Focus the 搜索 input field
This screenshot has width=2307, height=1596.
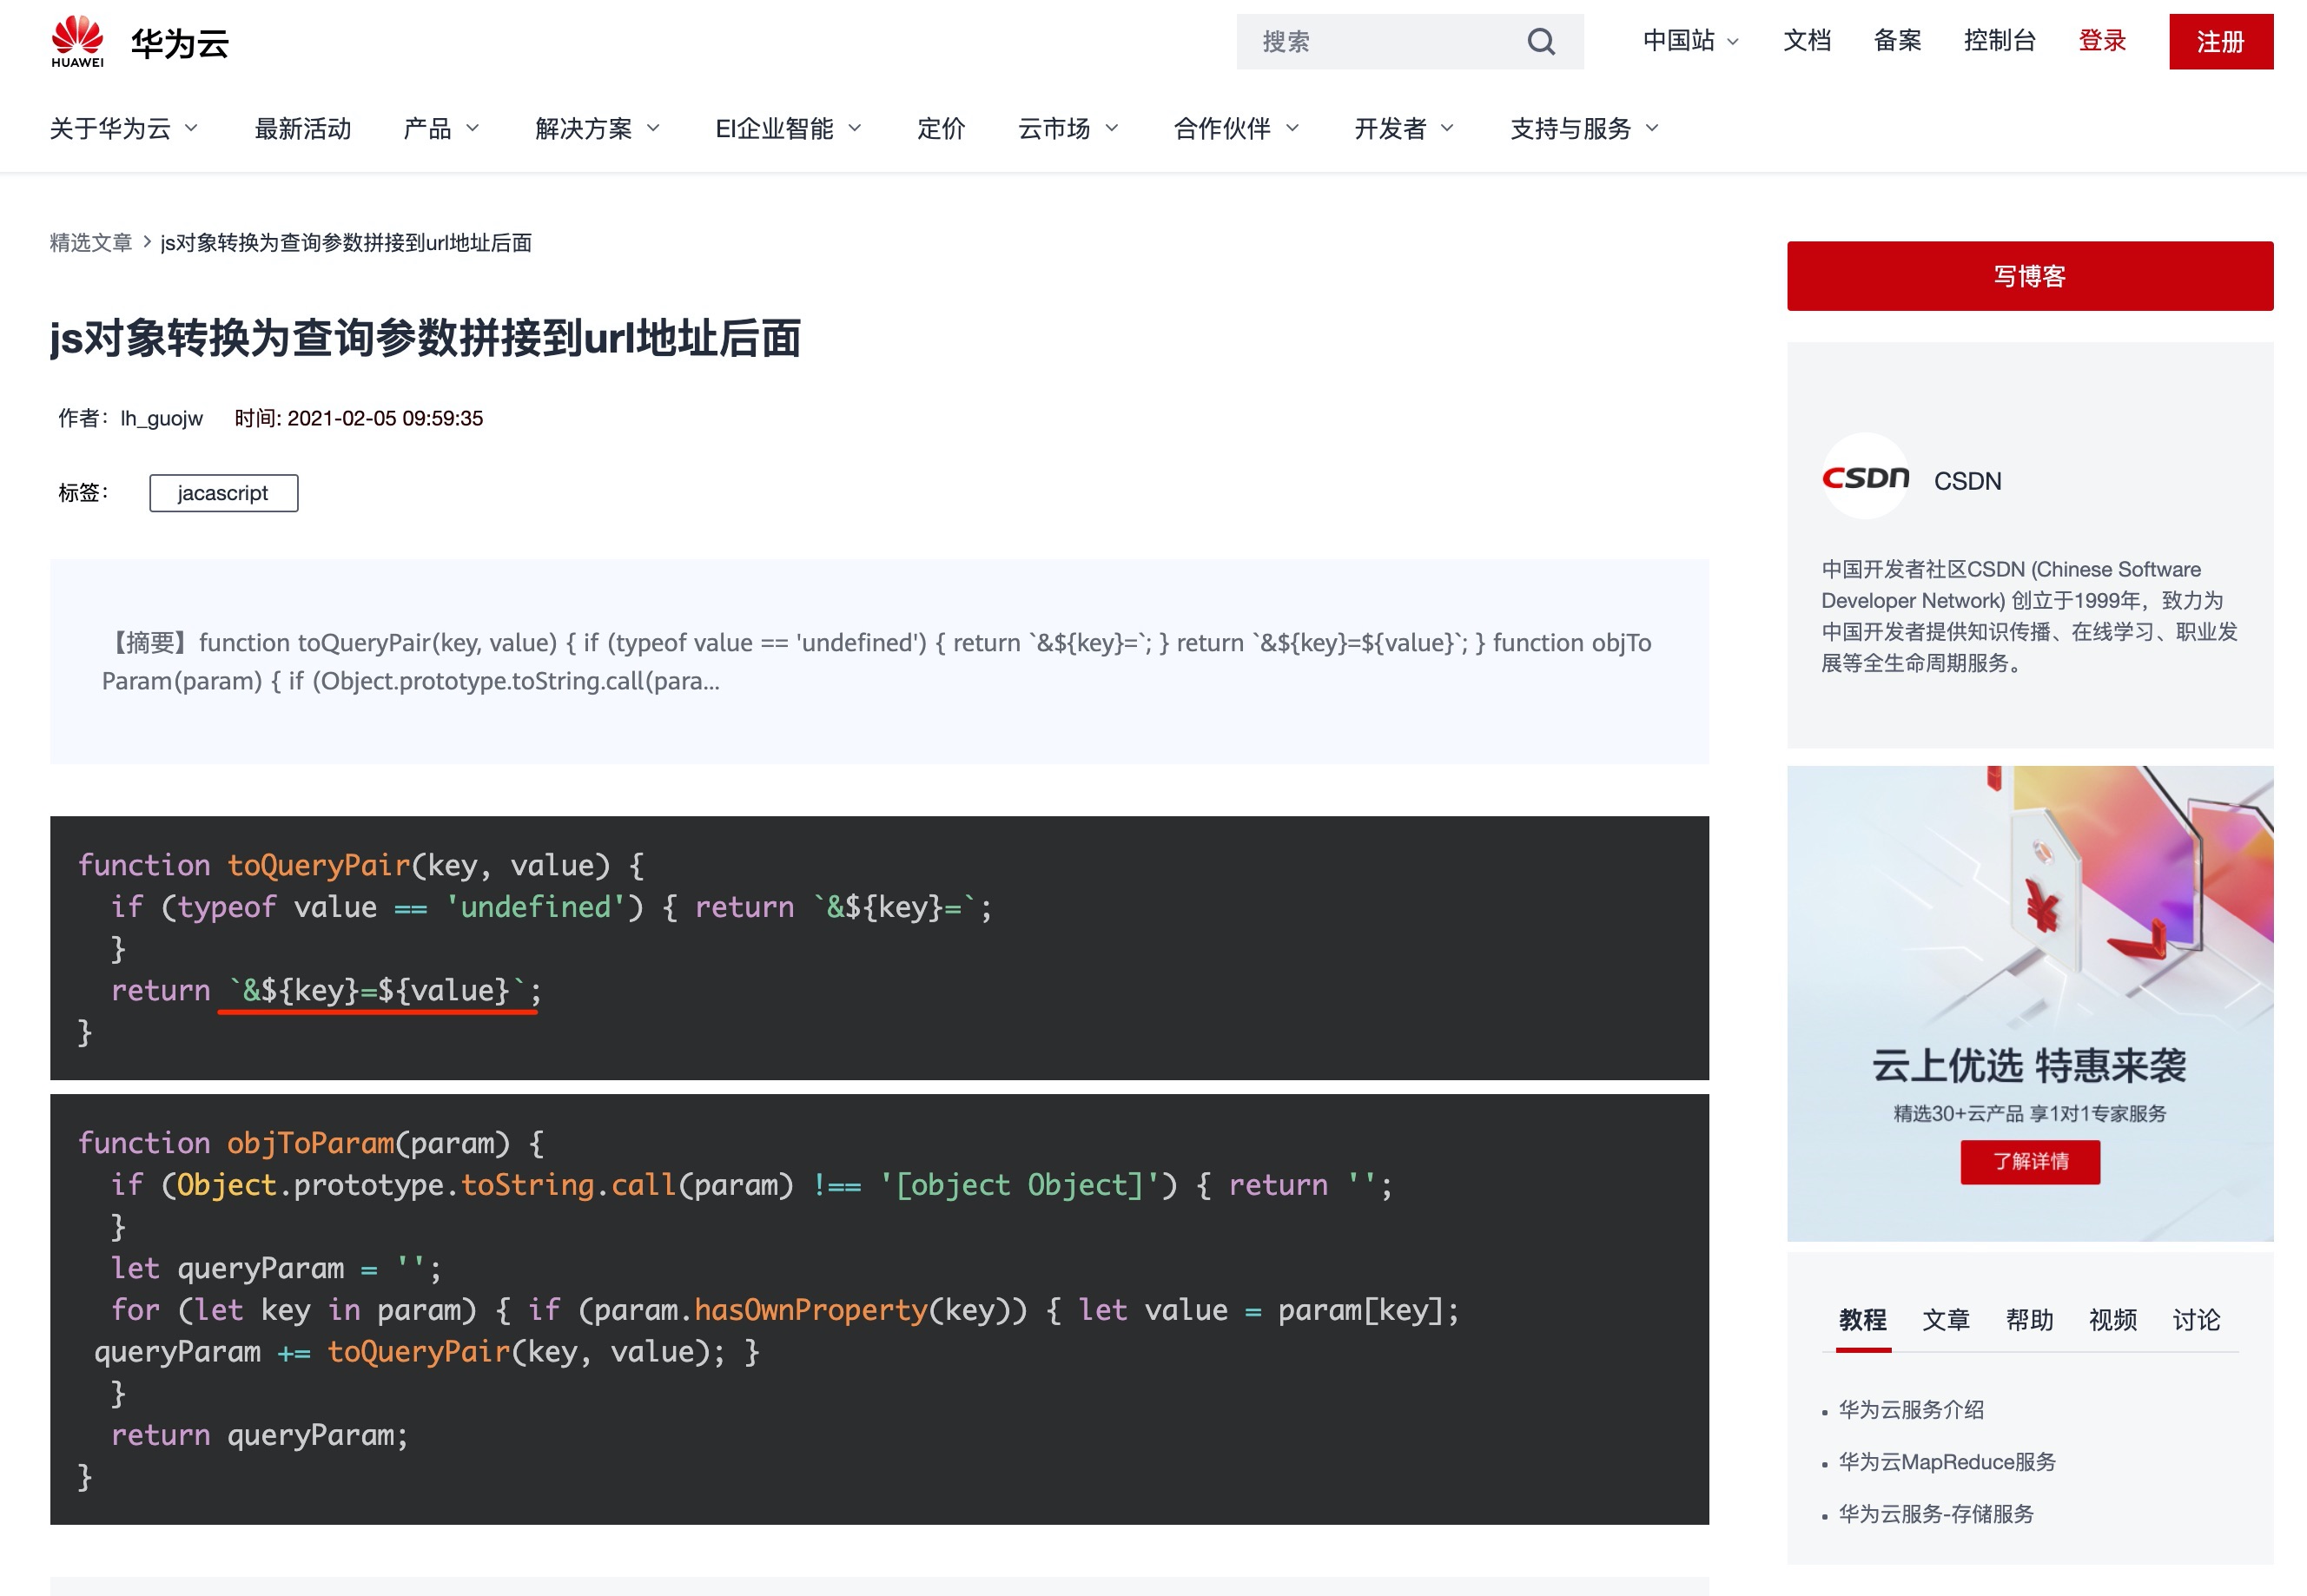click(x=1380, y=42)
